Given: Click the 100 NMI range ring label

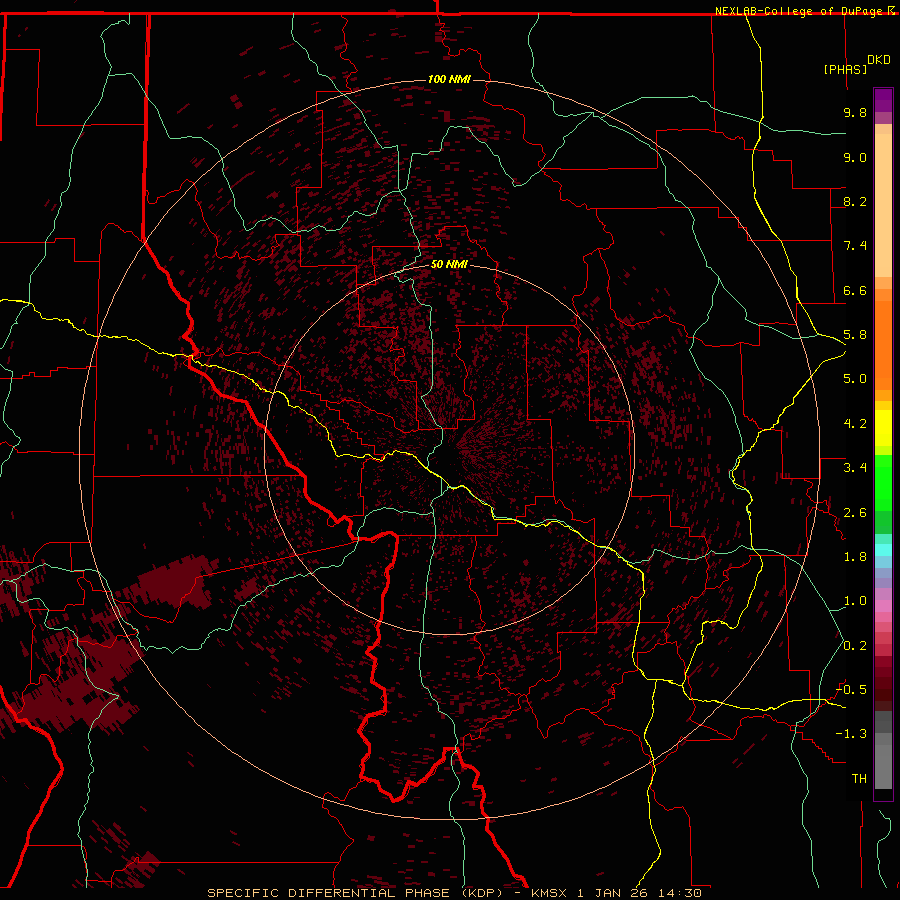Looking at the screenshot, I should [x=449, y=79].
